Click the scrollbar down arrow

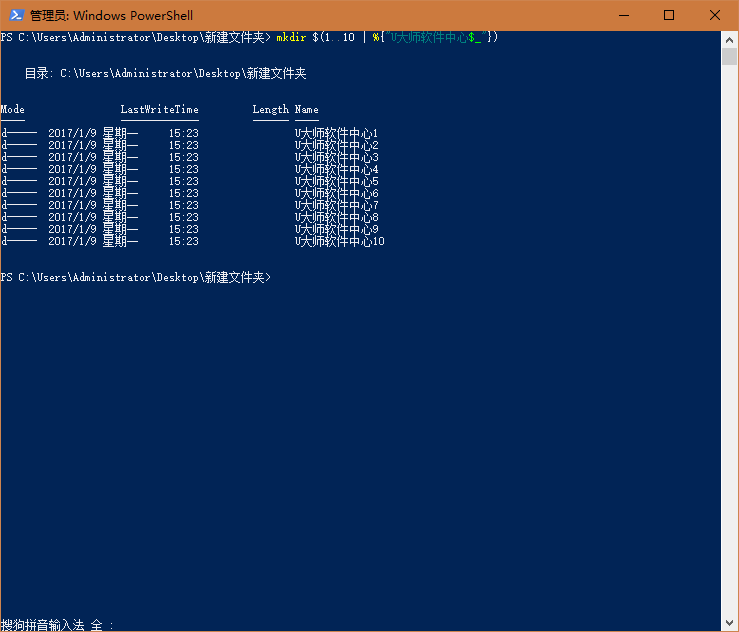(730, 623)
